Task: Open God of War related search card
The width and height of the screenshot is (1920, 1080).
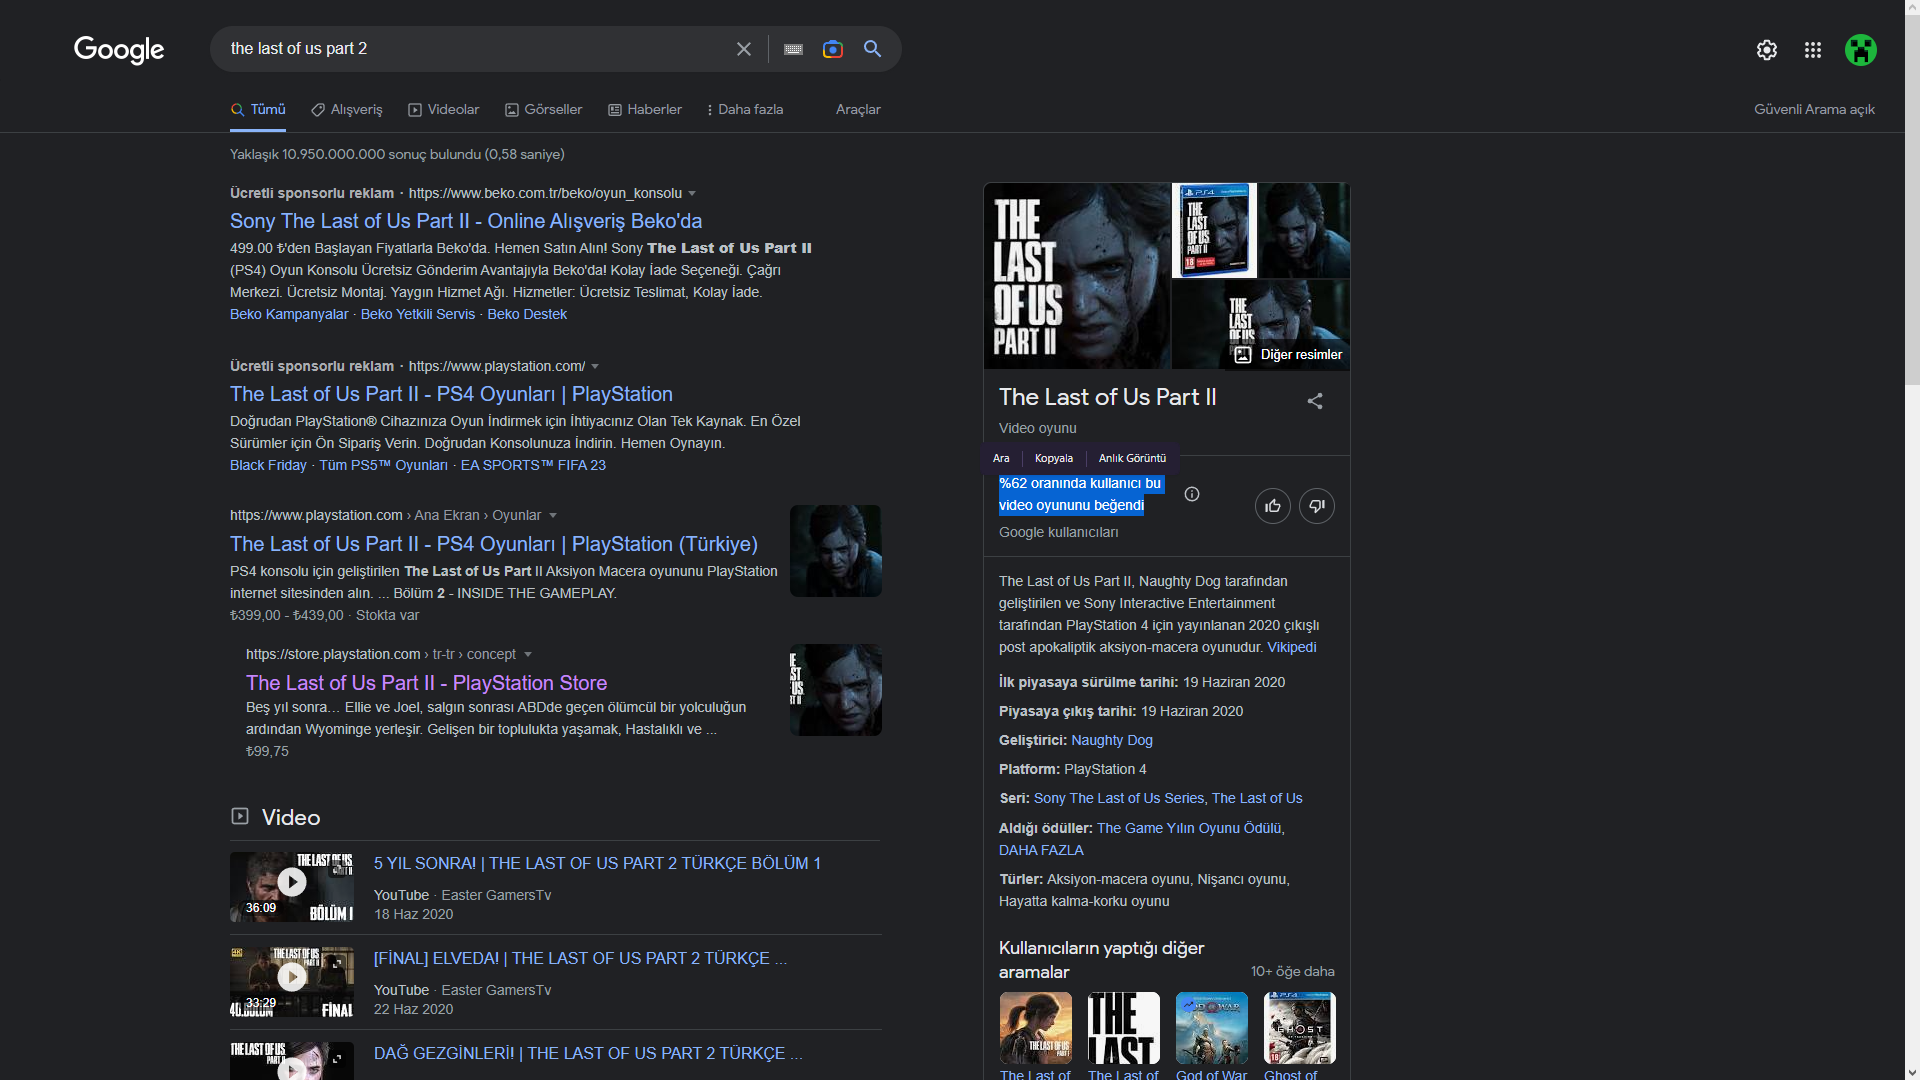Action: (x=1212, y=1036)
